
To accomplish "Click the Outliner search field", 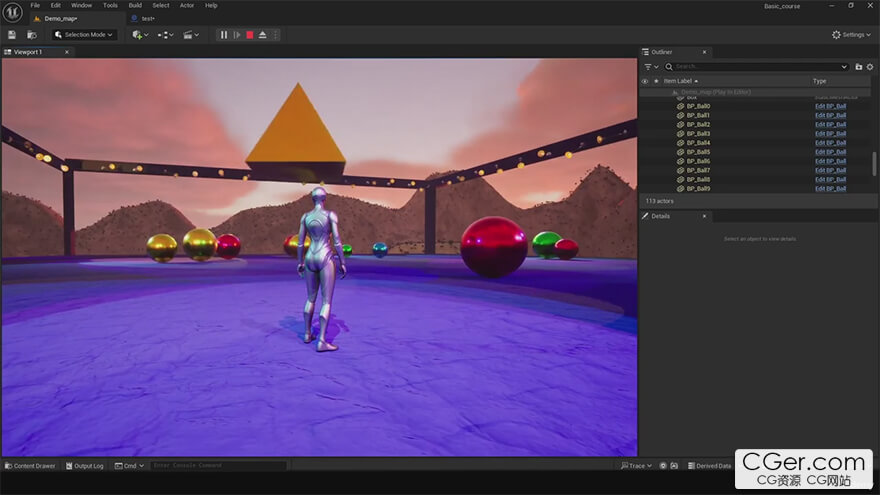I will (755, 67).
